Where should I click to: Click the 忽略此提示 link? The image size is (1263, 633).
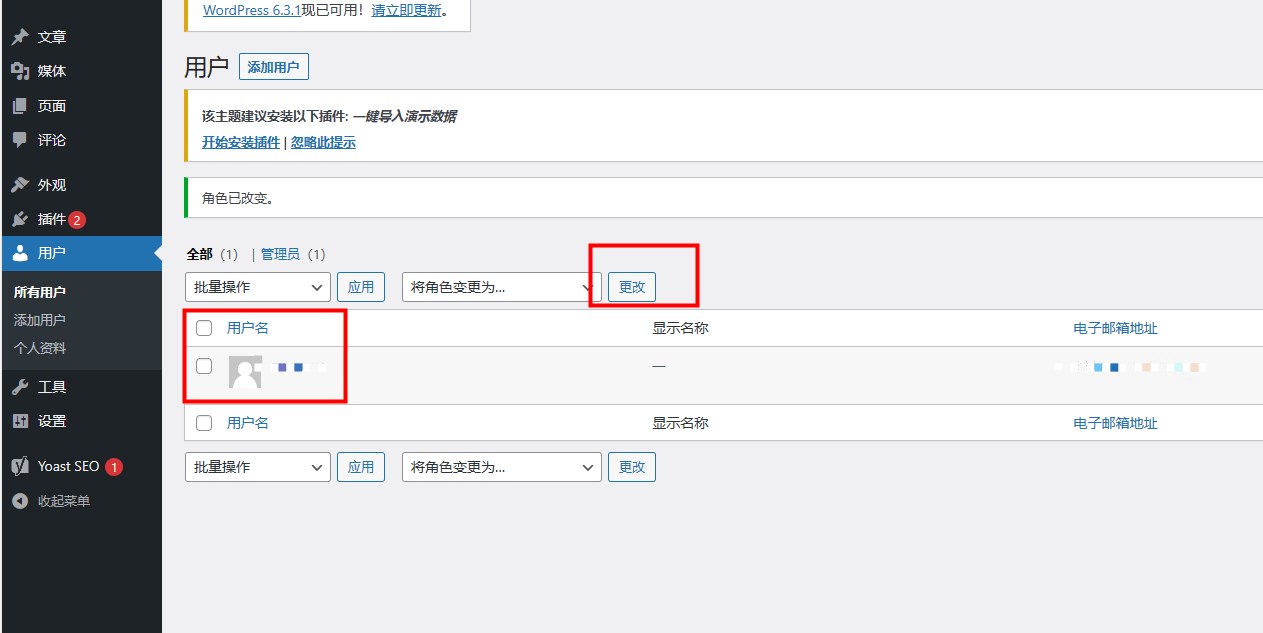tap(323, 142)
